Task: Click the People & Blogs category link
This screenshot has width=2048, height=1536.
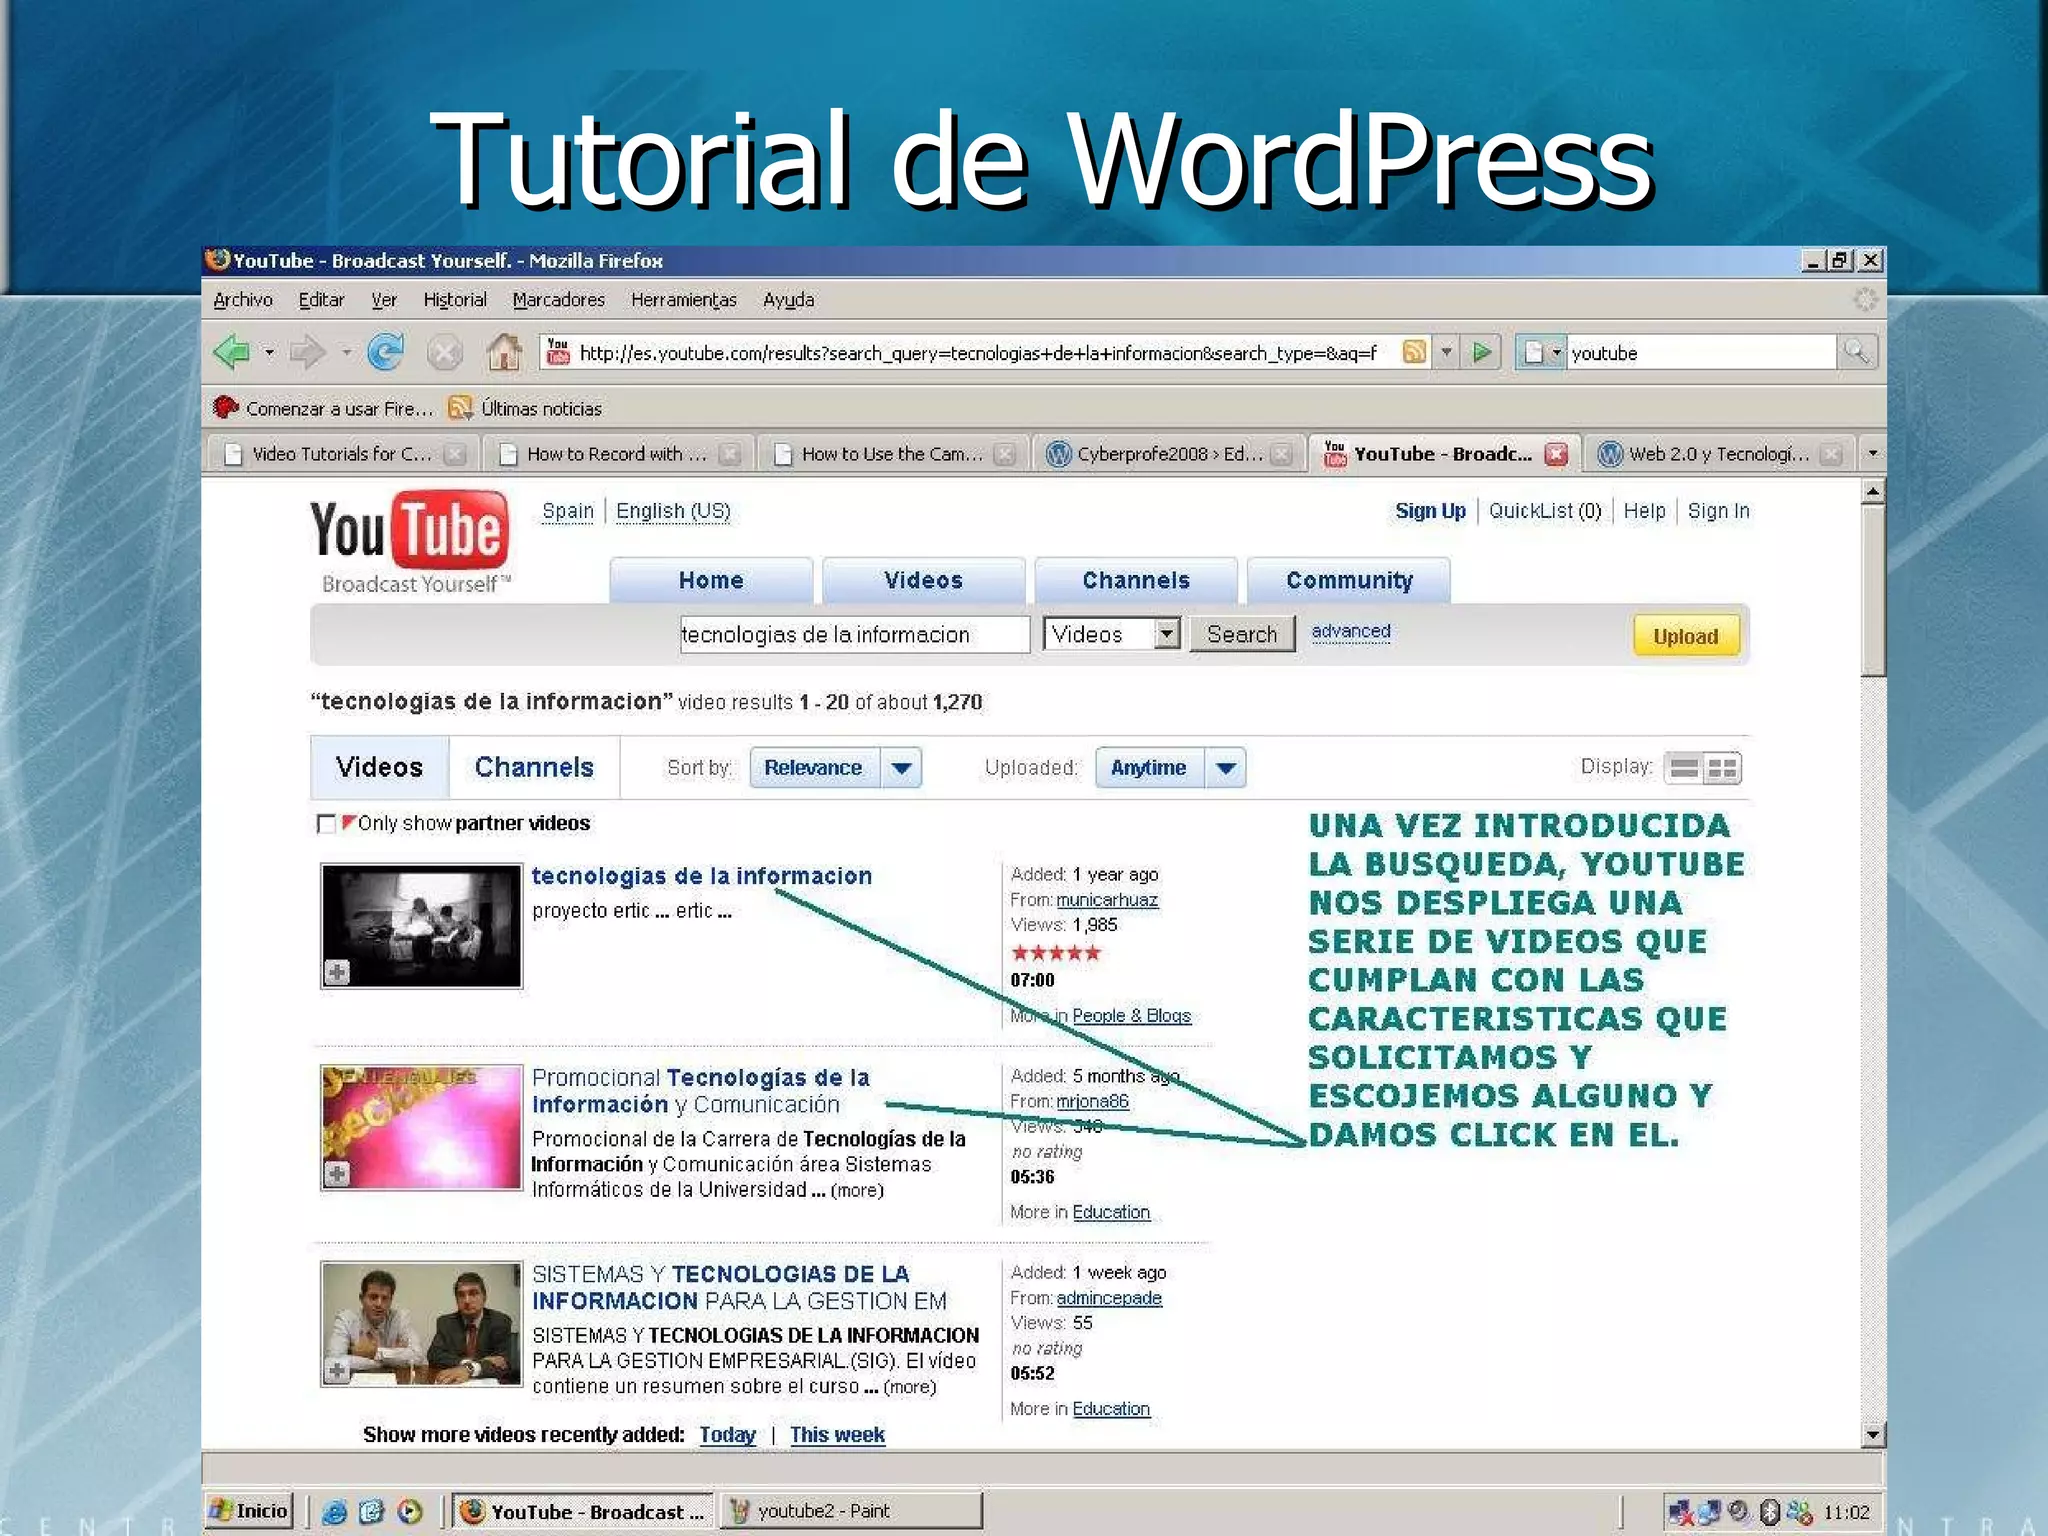Action: pos(1131,1015)
